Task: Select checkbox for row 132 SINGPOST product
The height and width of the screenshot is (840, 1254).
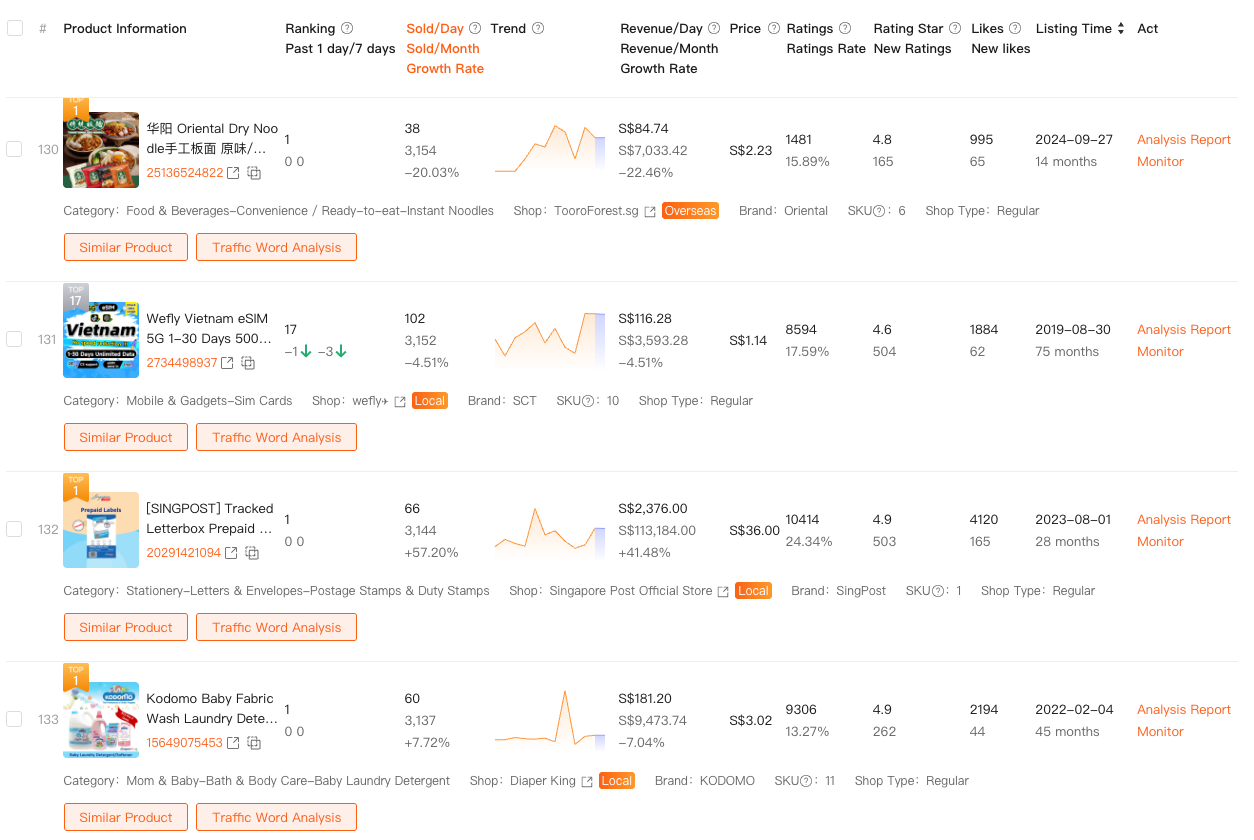Action: click(x=14, y=529)
